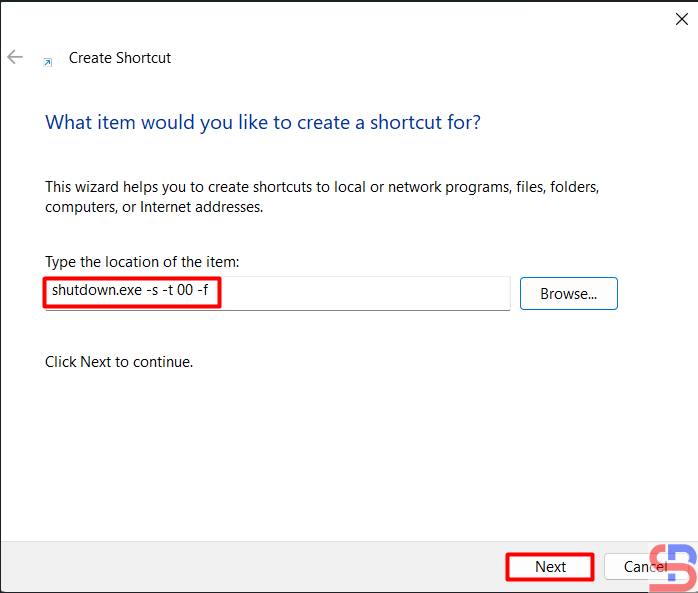Open the Browse... file picker
The image size is (698, 593).
point(568,294)
